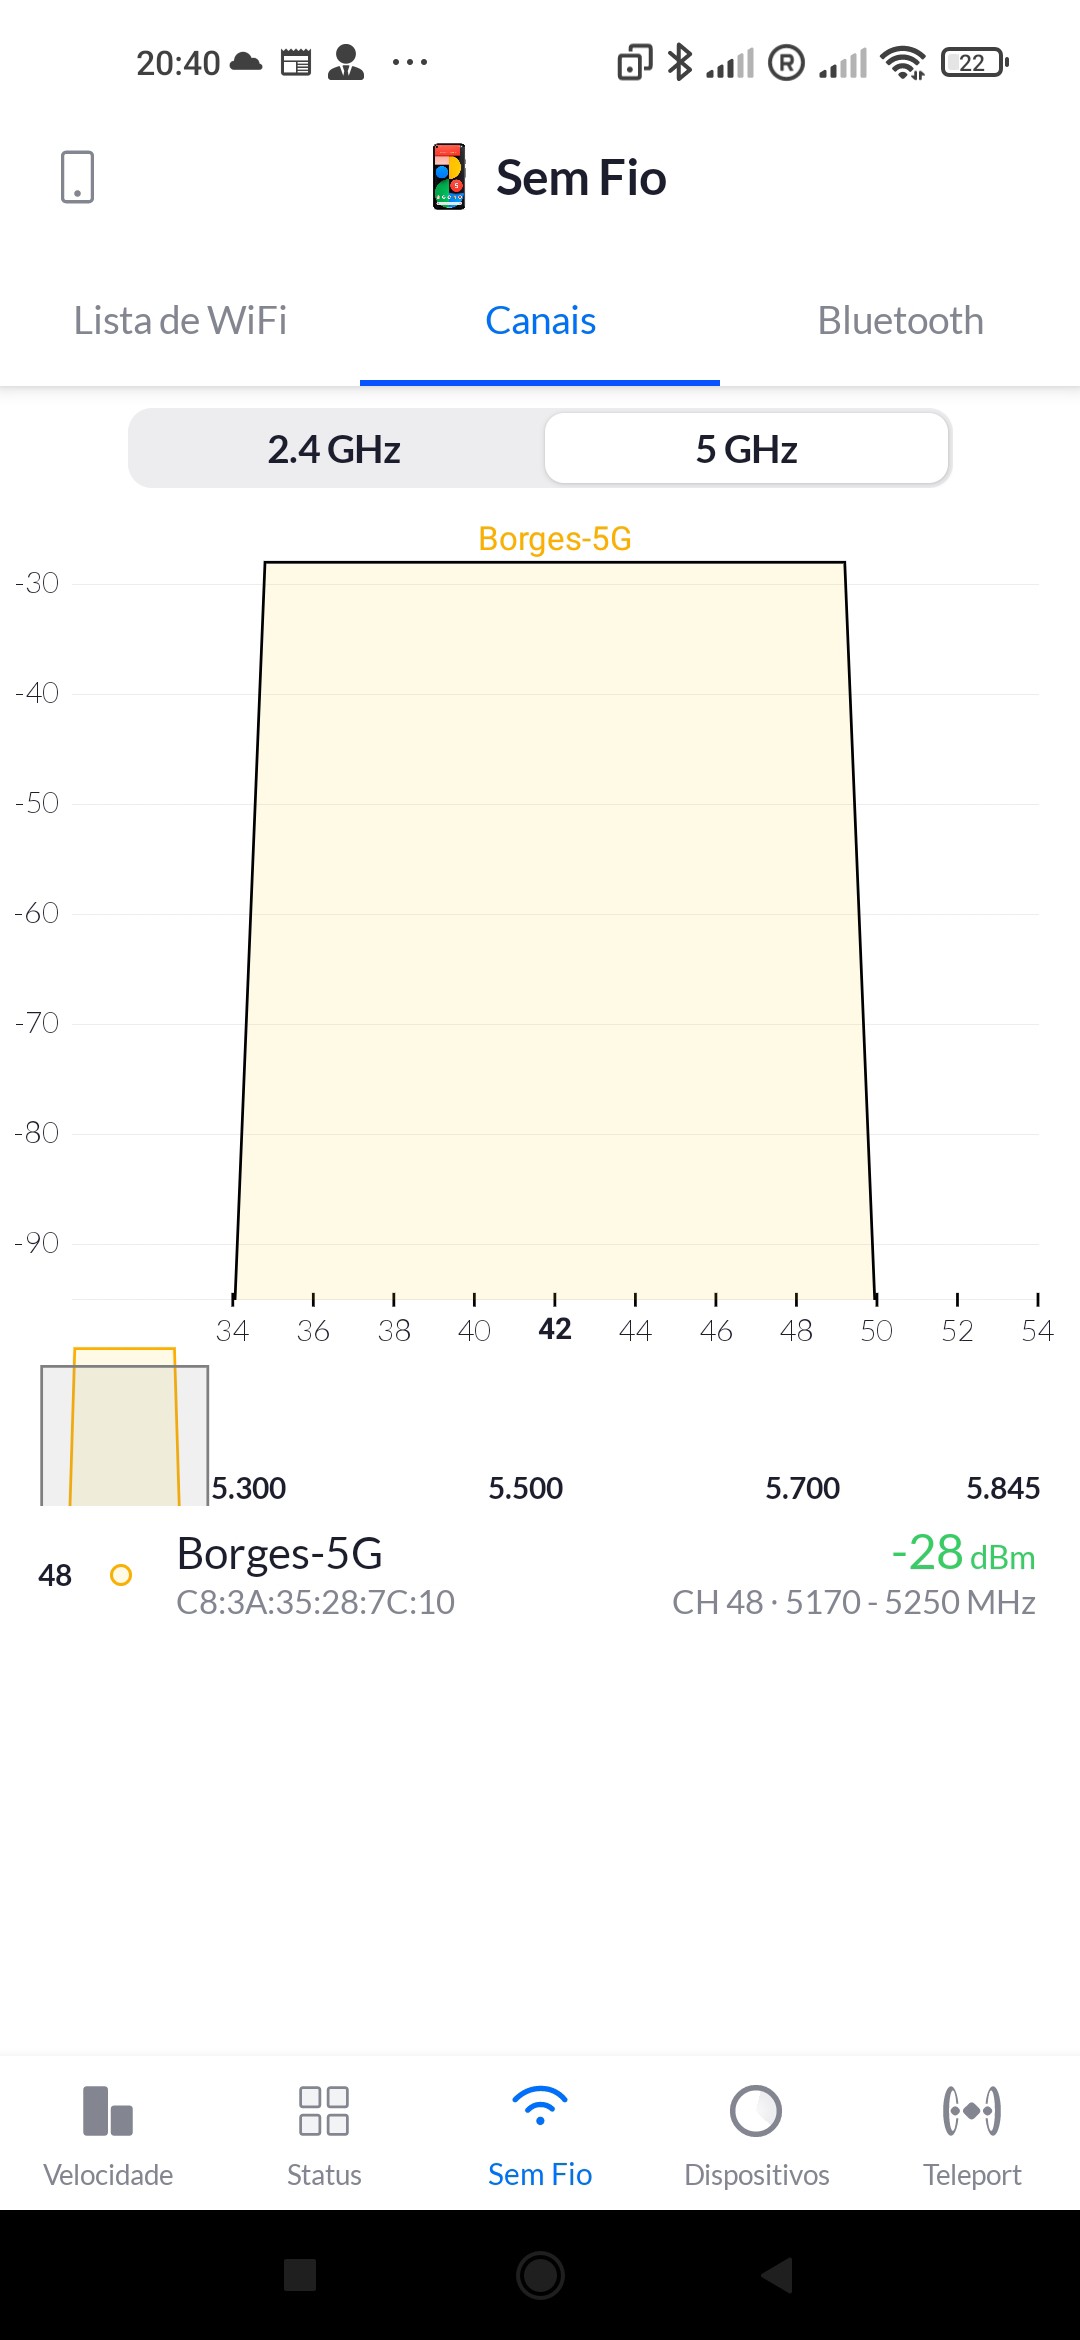Tap the Pixel phone image beside Sem Fio
This screenshot has width=1080, height=2340.
click(449, 177)
